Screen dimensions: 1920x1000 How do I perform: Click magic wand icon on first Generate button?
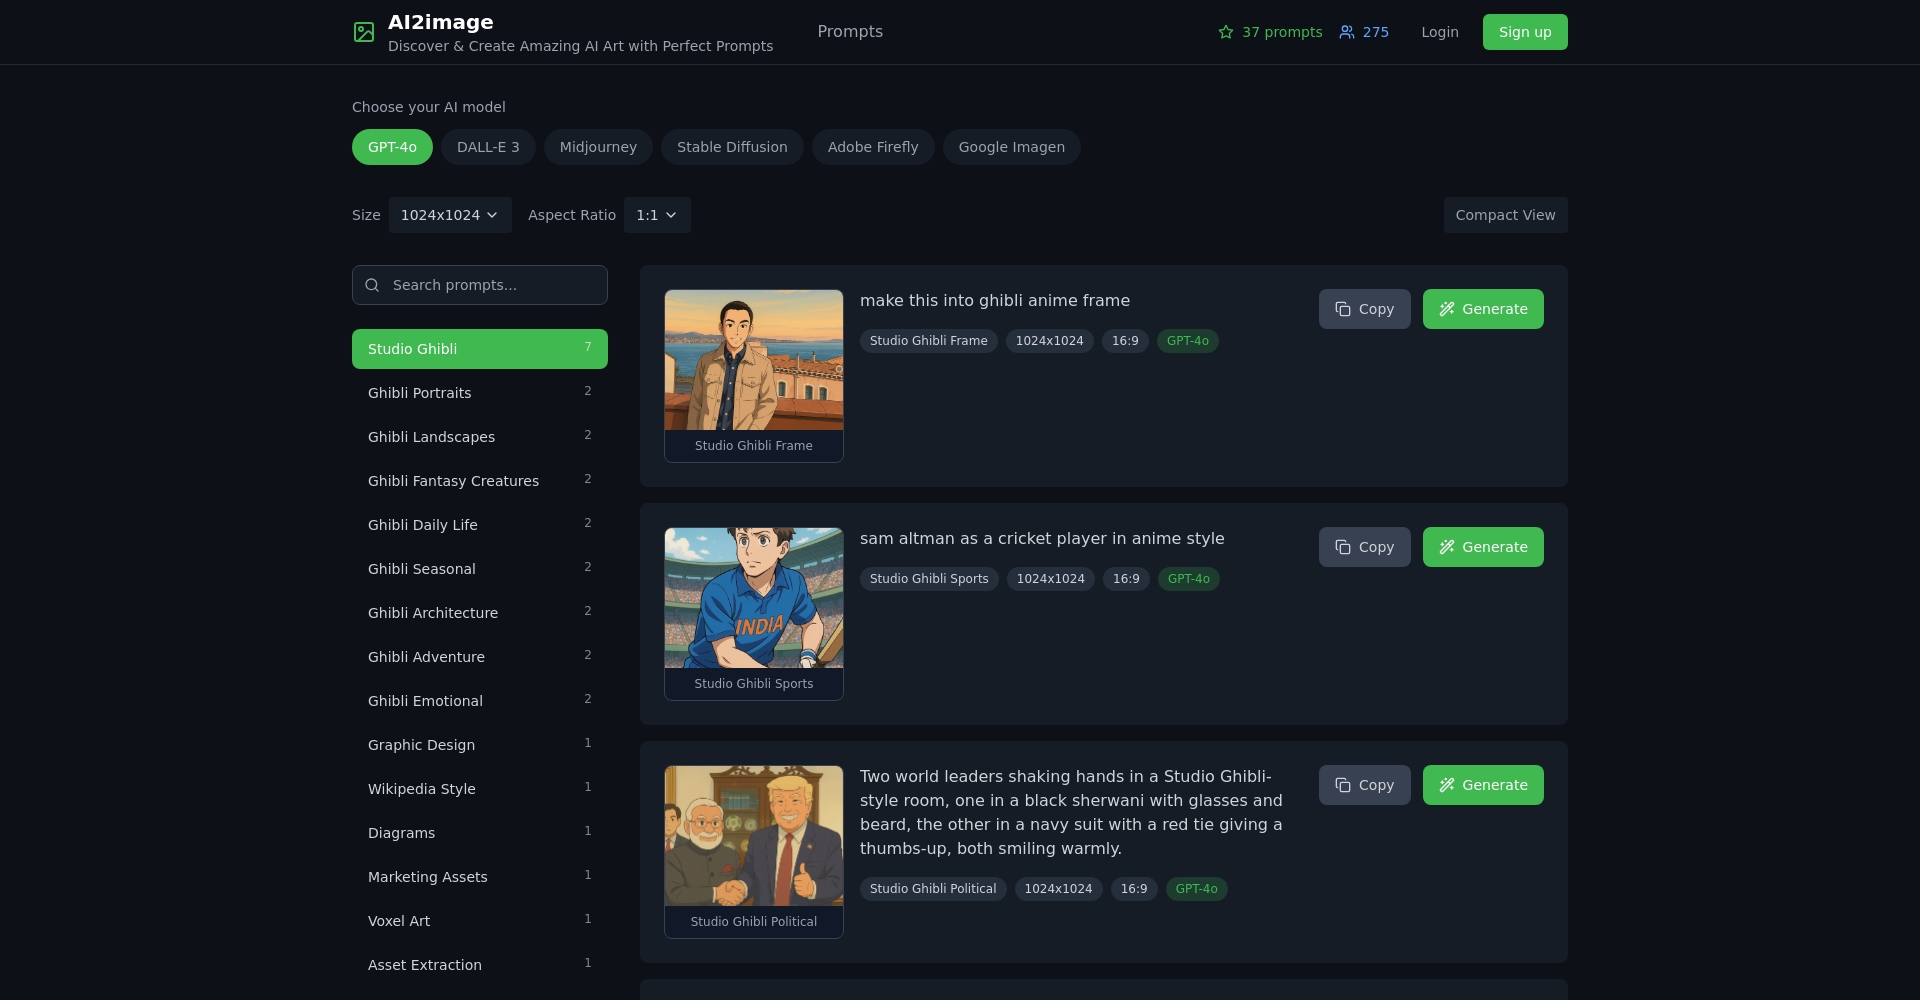click(x=1447, y=309)
